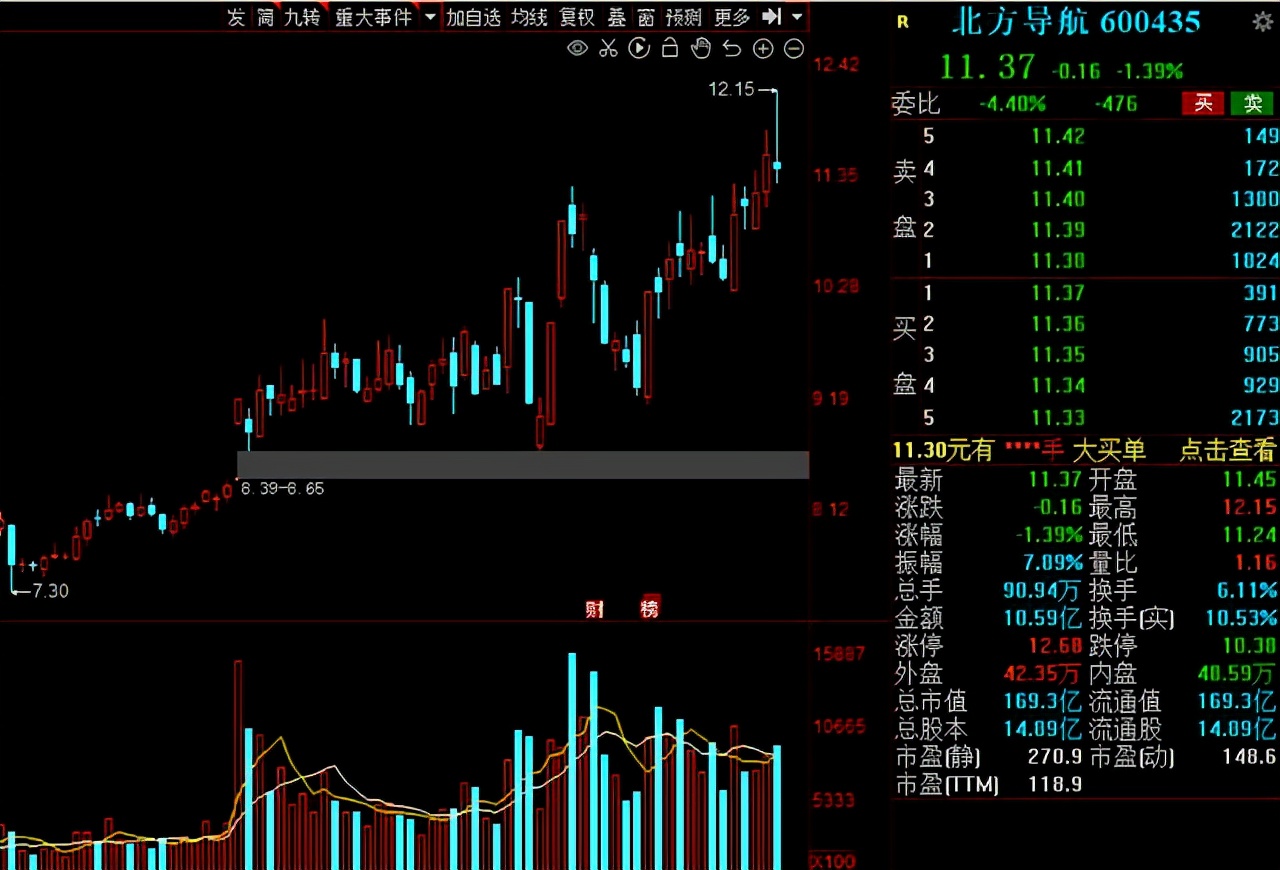Click the green 卖 sell button

(x=1252, y=103)
